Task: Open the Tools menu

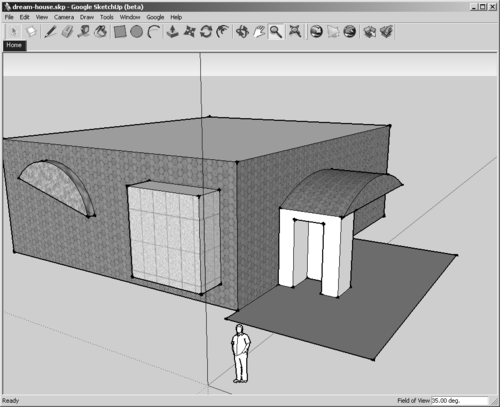Action: tap(107, 17)
